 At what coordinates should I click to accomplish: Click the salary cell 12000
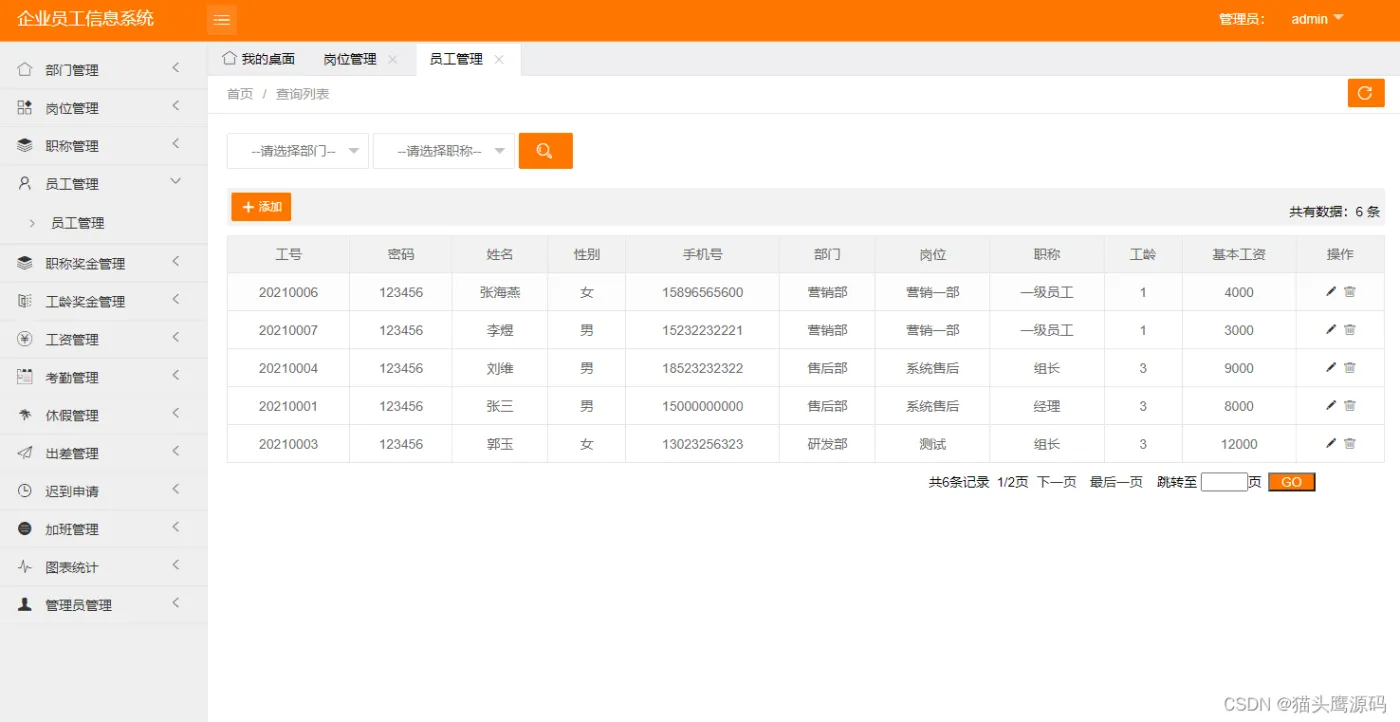pyautogui.click(x=1239, y=444)
